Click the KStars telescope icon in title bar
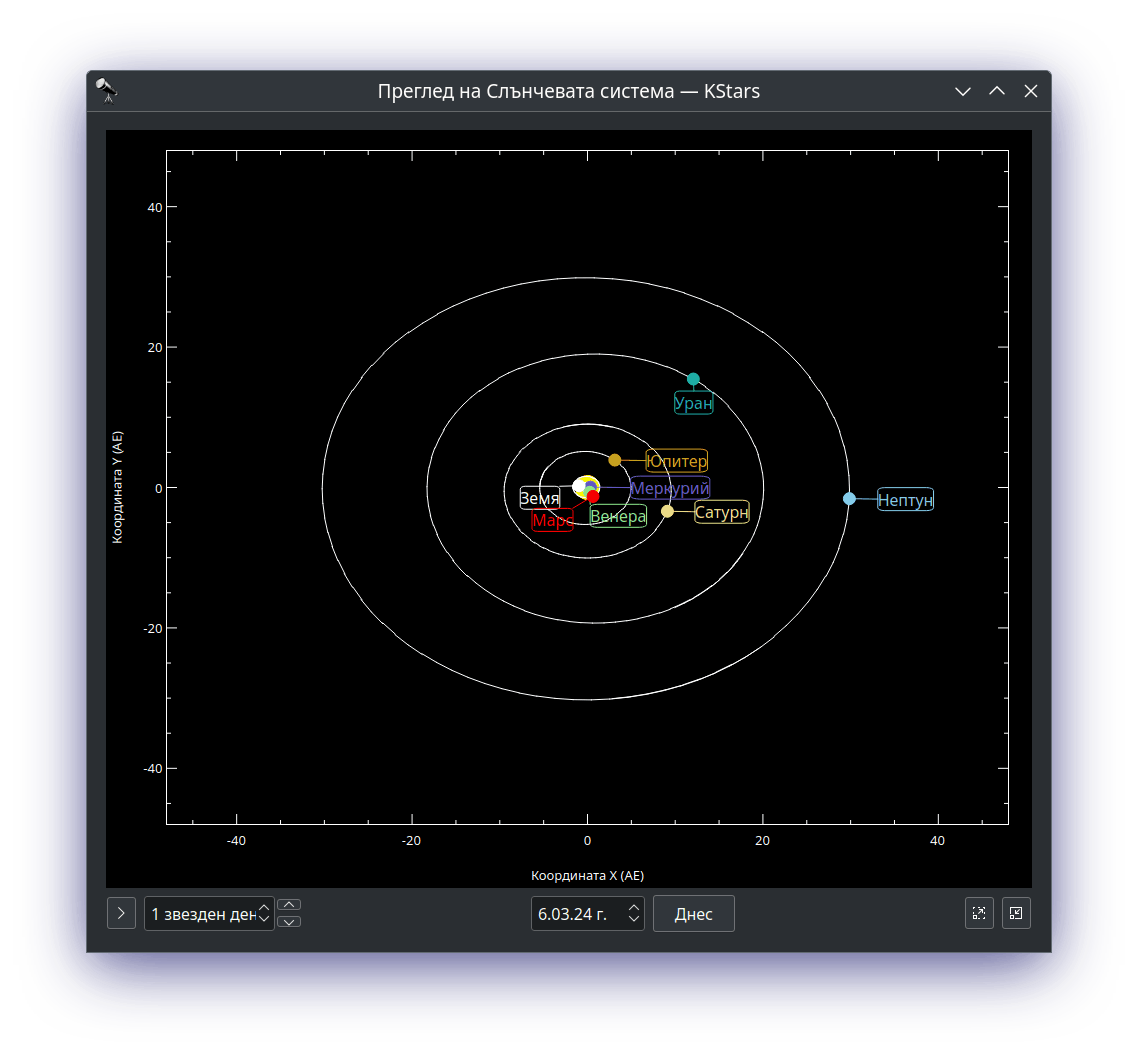1138x1055 pixels. point(106,91)
